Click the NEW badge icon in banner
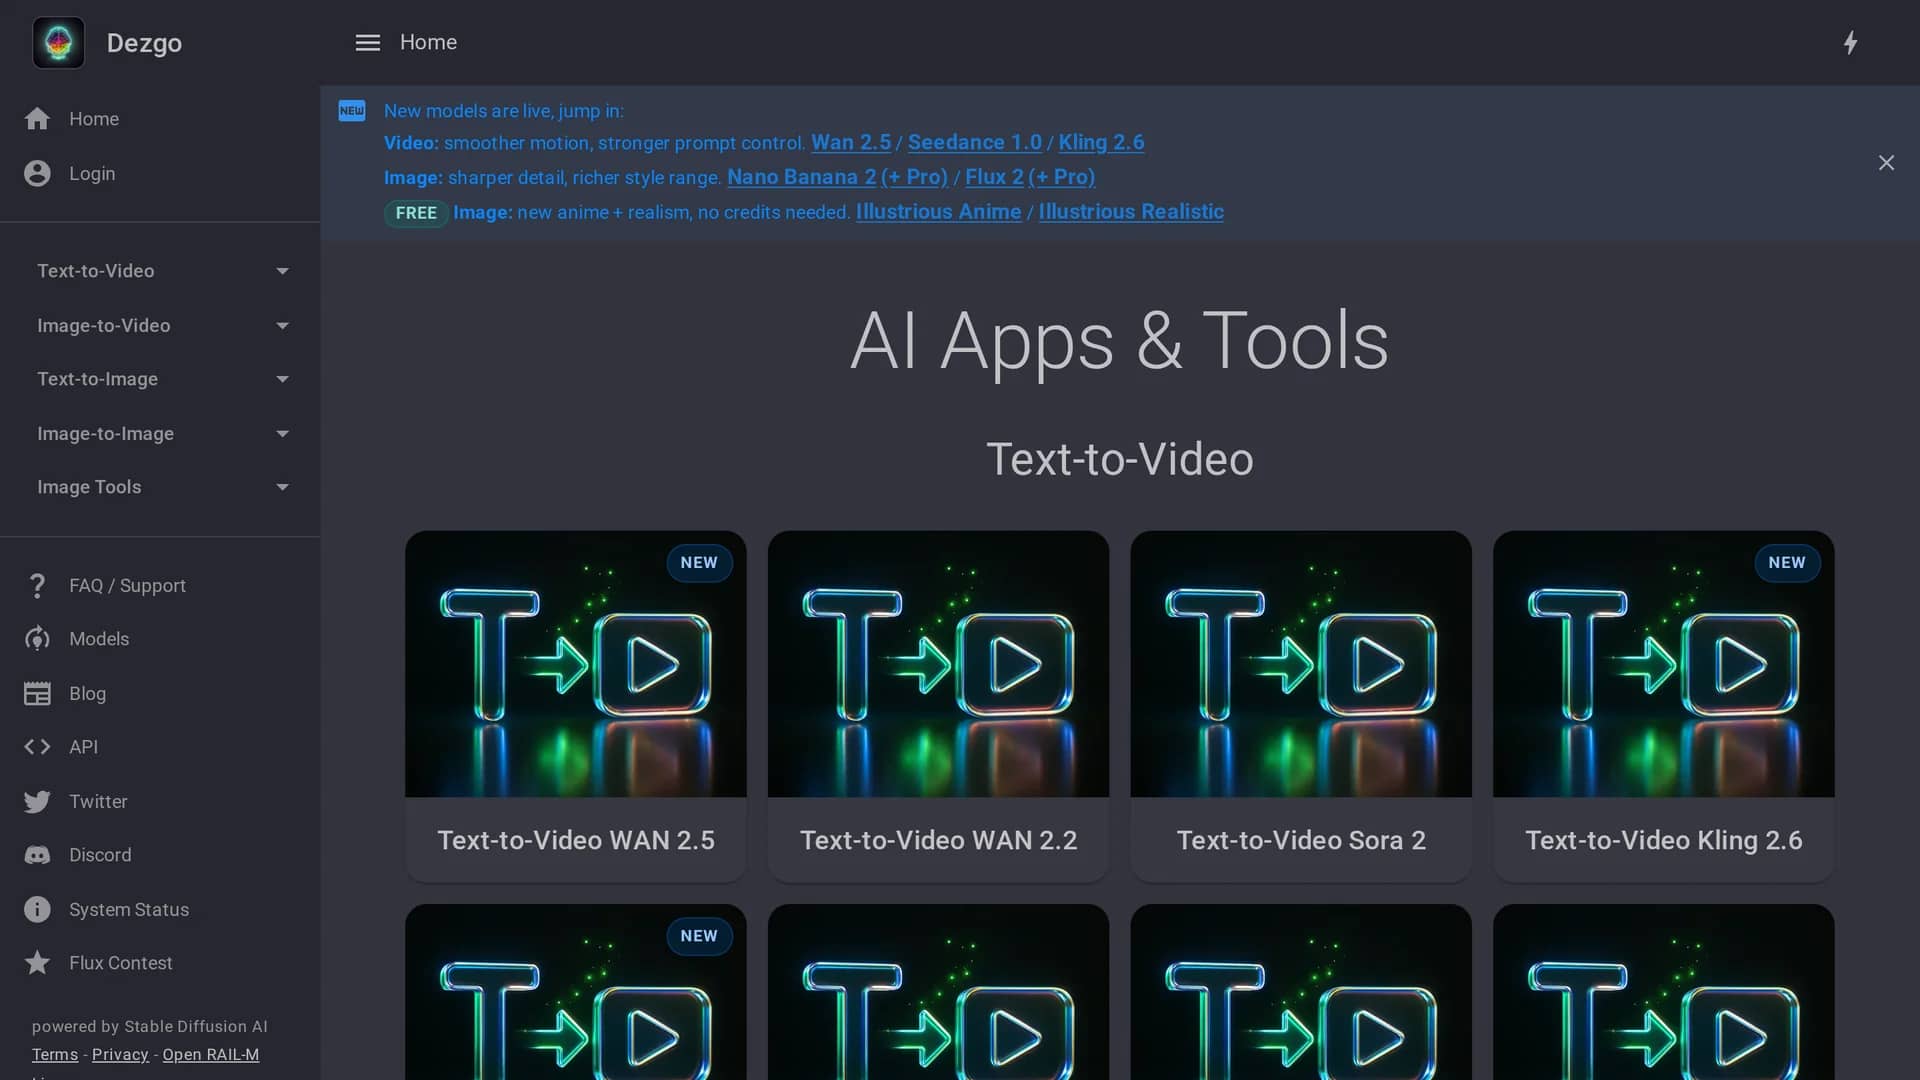Image resolution: width=1920 pixels, height=1080 pixels. pos(352,110)
